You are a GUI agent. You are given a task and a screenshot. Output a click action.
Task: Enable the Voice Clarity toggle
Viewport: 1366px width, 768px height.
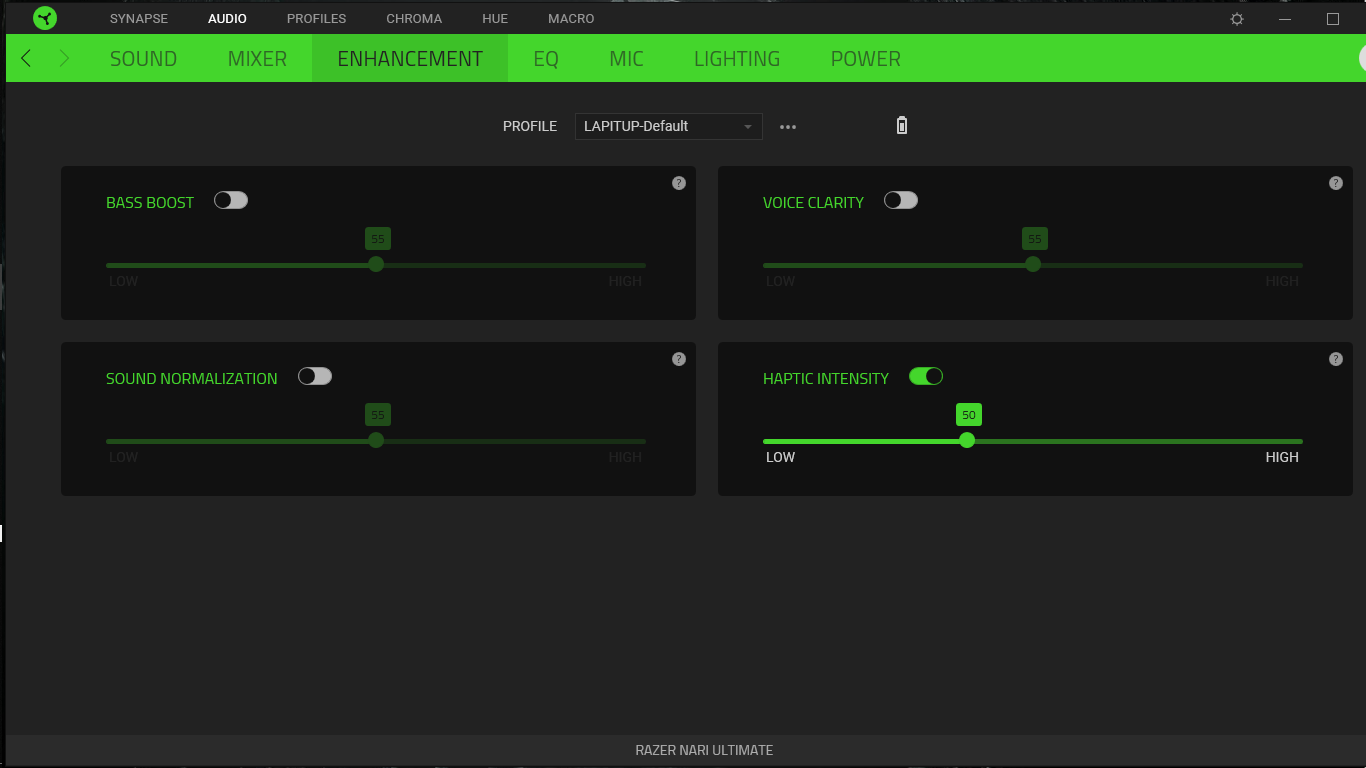coord(901,200)
